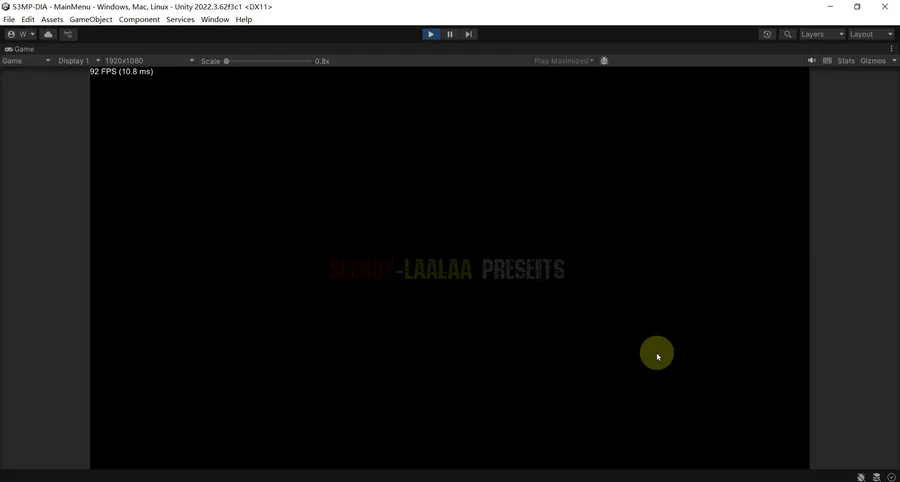Open the version control icon

coord(68,34)
